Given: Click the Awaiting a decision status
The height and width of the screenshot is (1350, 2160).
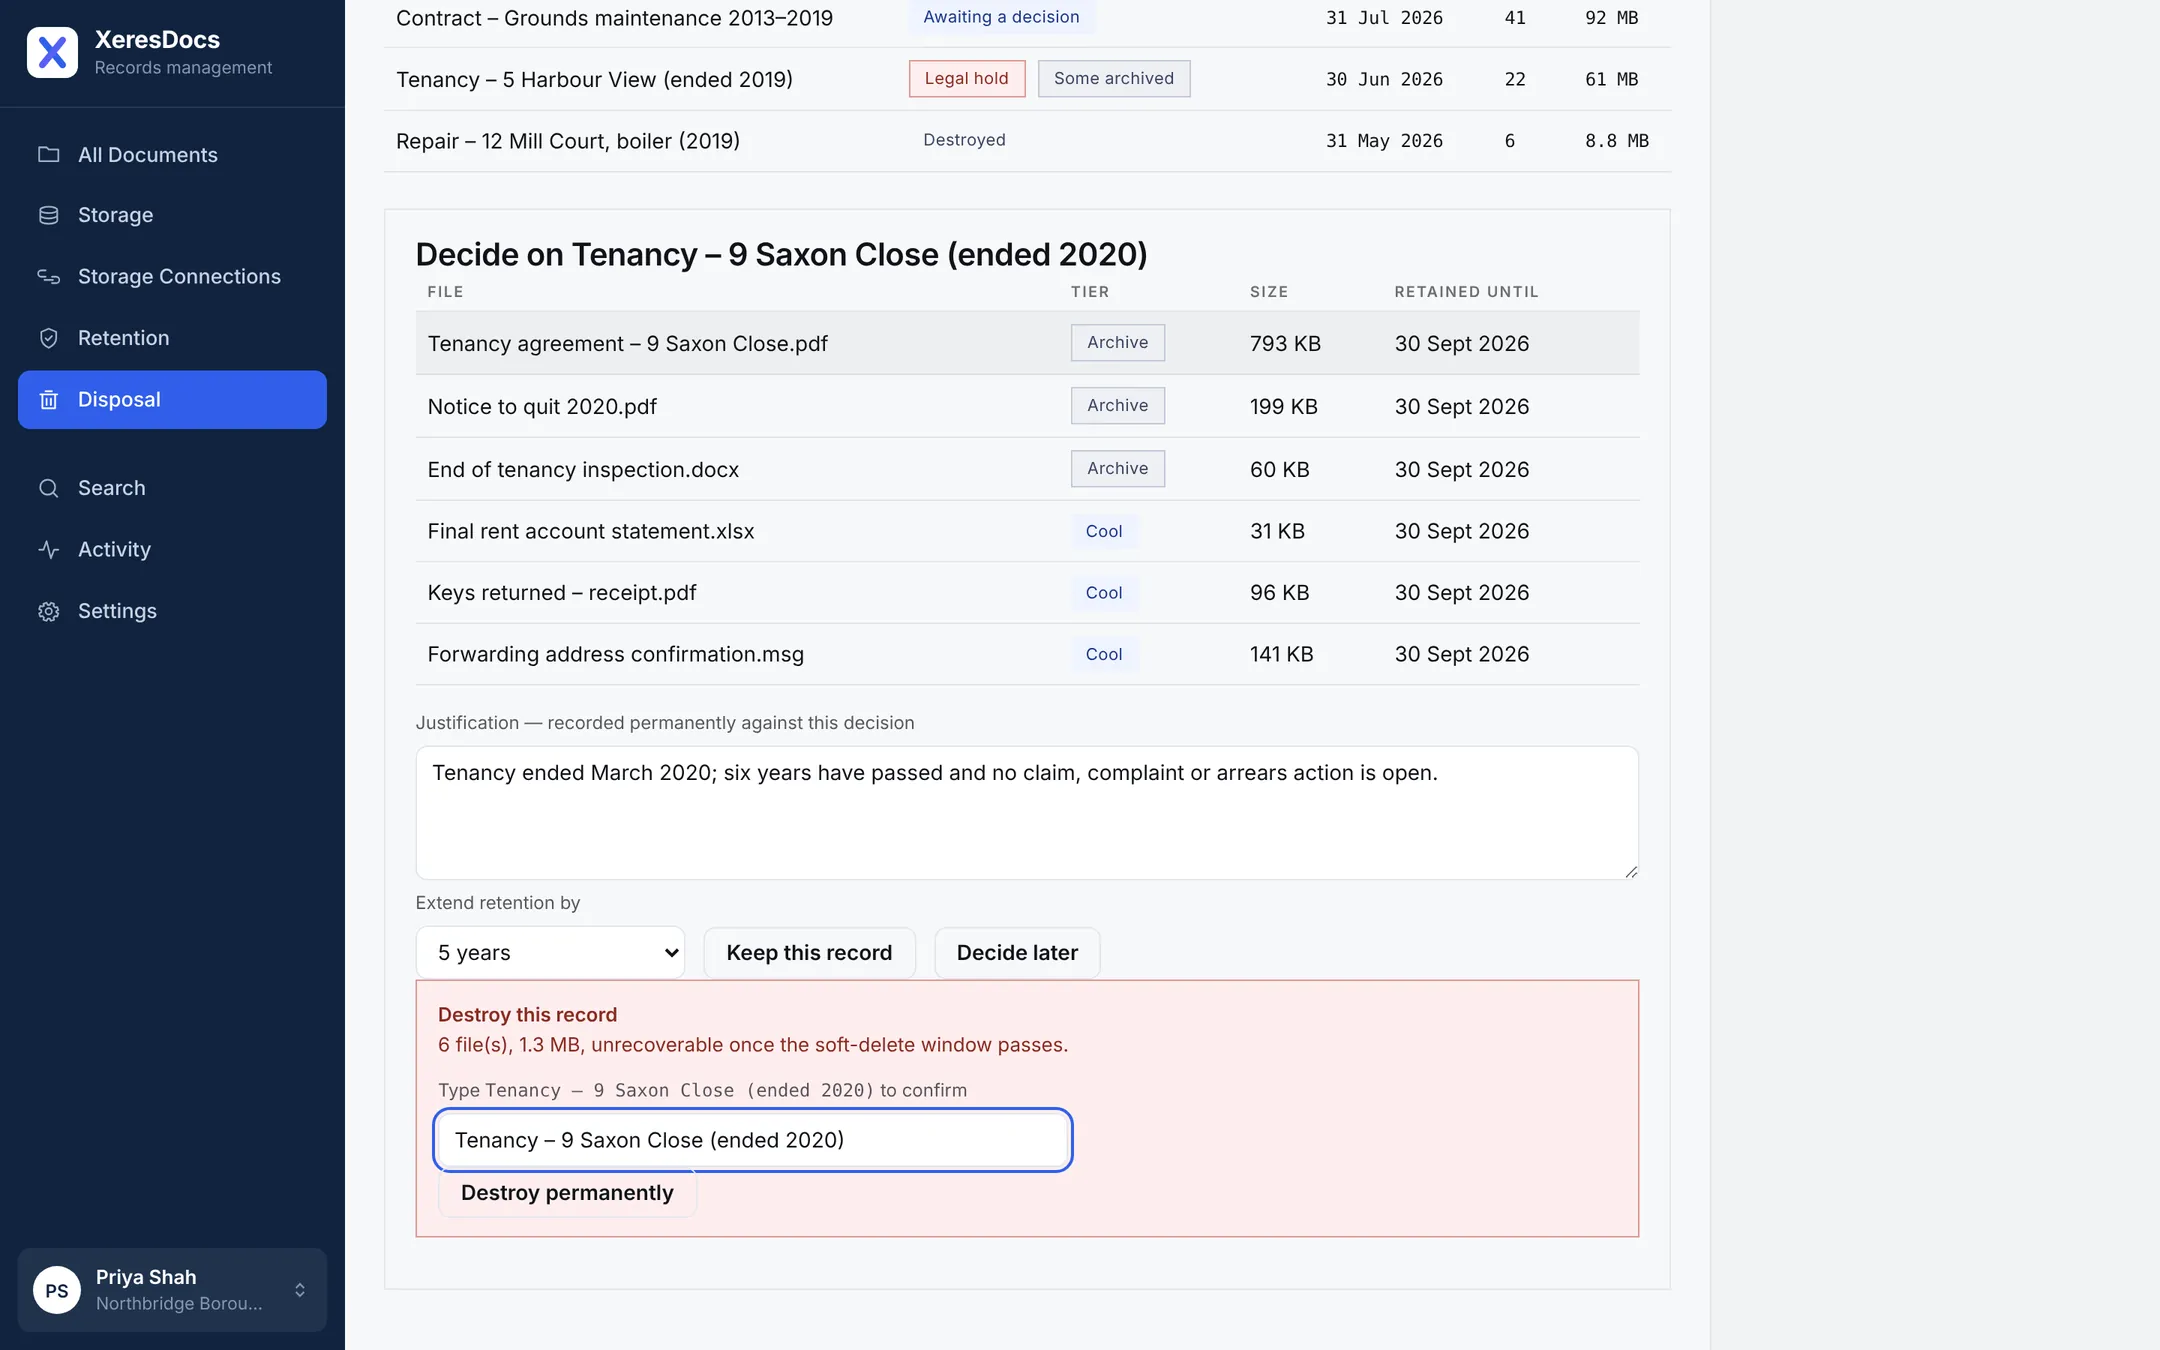Looking at the screenshot, I should tap(1001, 17).
